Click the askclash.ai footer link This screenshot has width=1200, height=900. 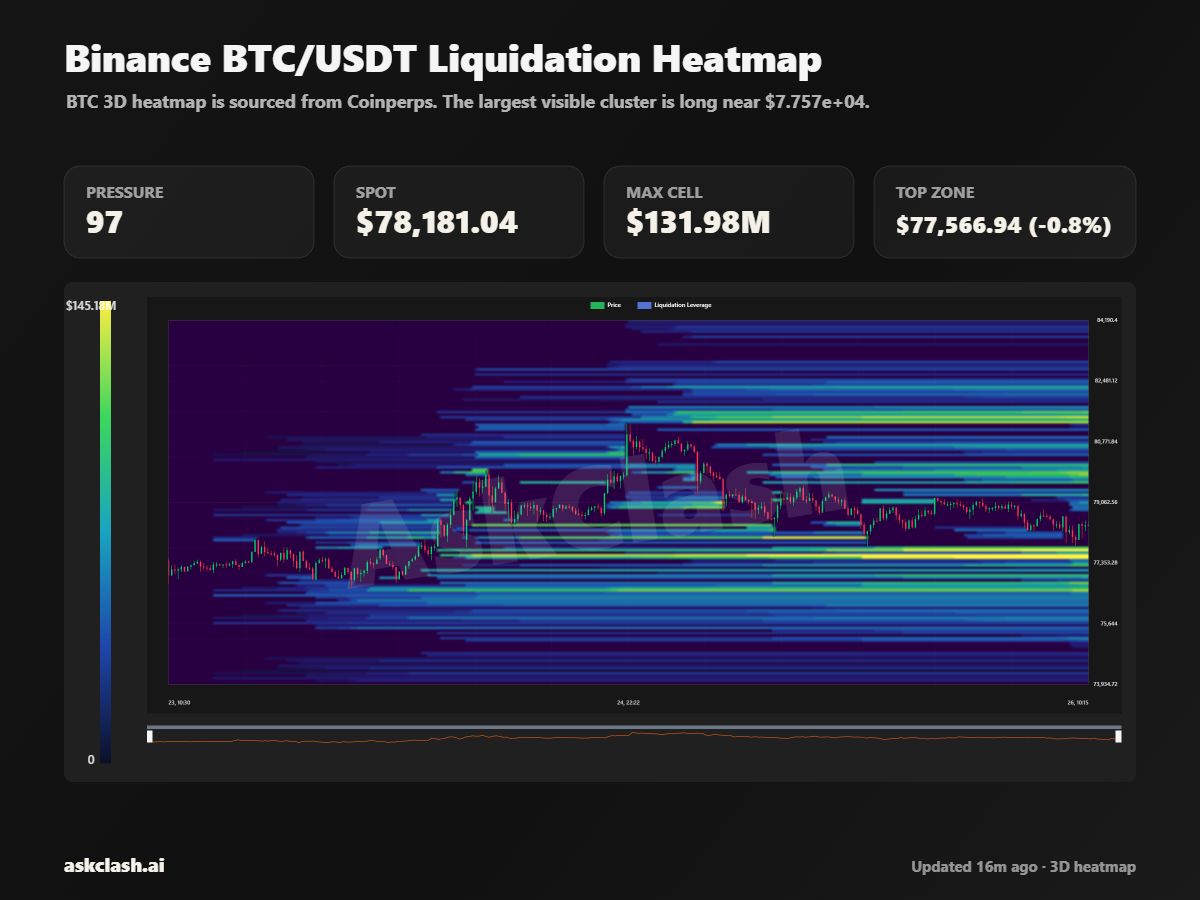[114, 866]
